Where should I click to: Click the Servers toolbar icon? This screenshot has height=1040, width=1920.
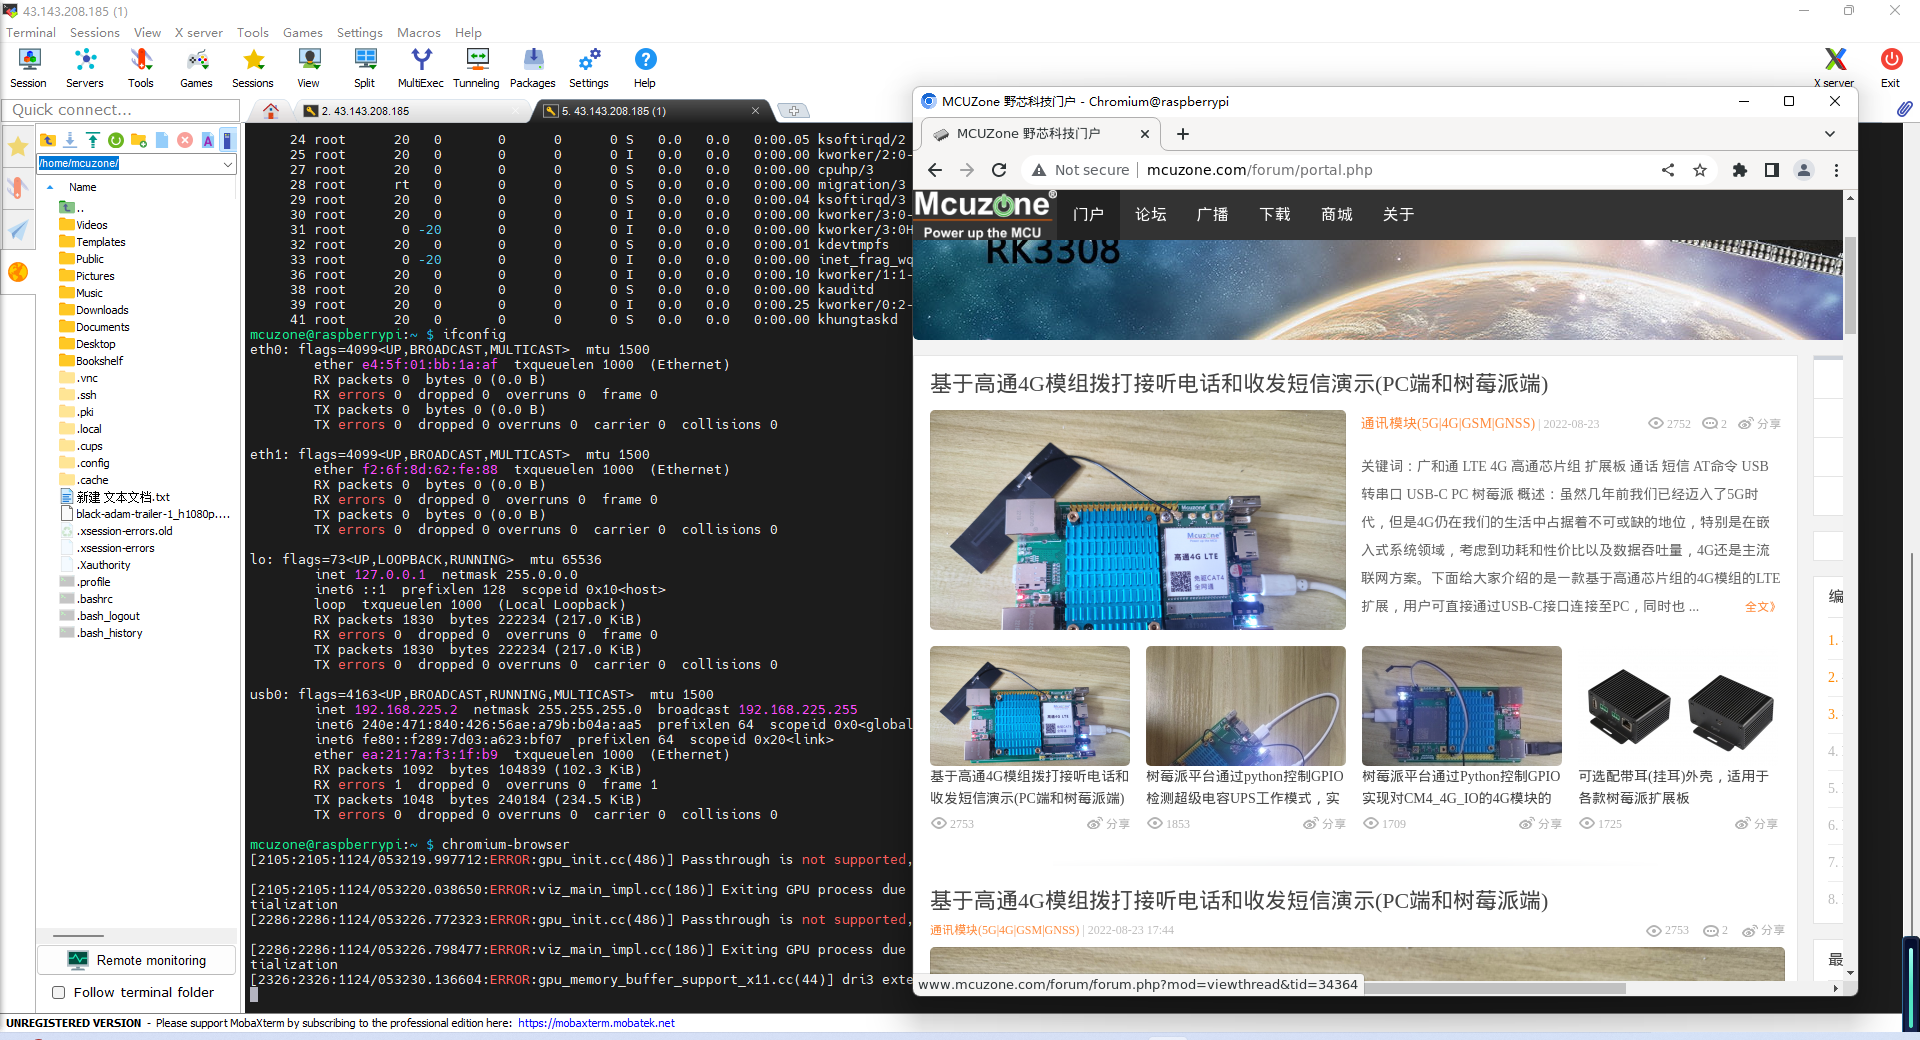(x=85, y=68)
